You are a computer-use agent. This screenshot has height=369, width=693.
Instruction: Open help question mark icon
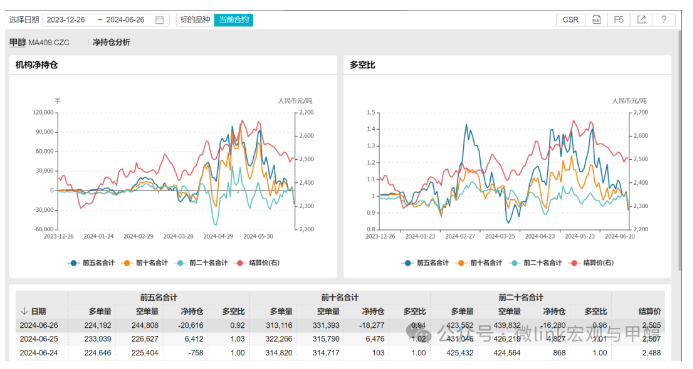664,20
